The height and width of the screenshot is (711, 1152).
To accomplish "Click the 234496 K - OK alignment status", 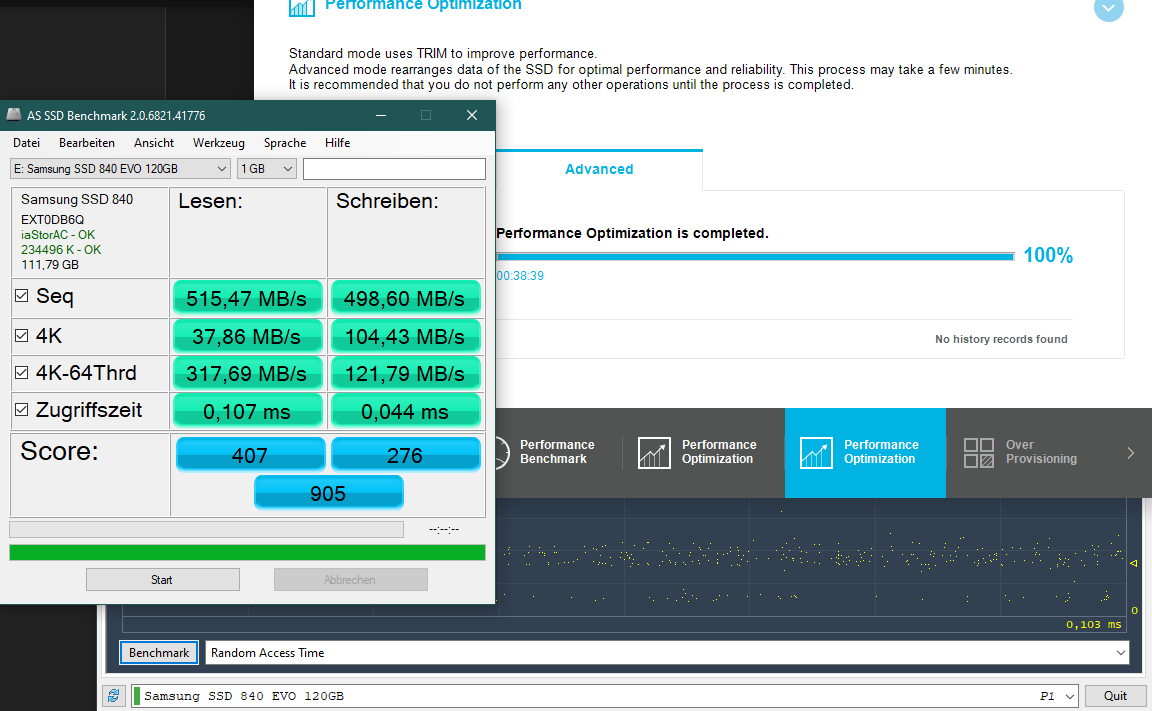I will (61, 250).
